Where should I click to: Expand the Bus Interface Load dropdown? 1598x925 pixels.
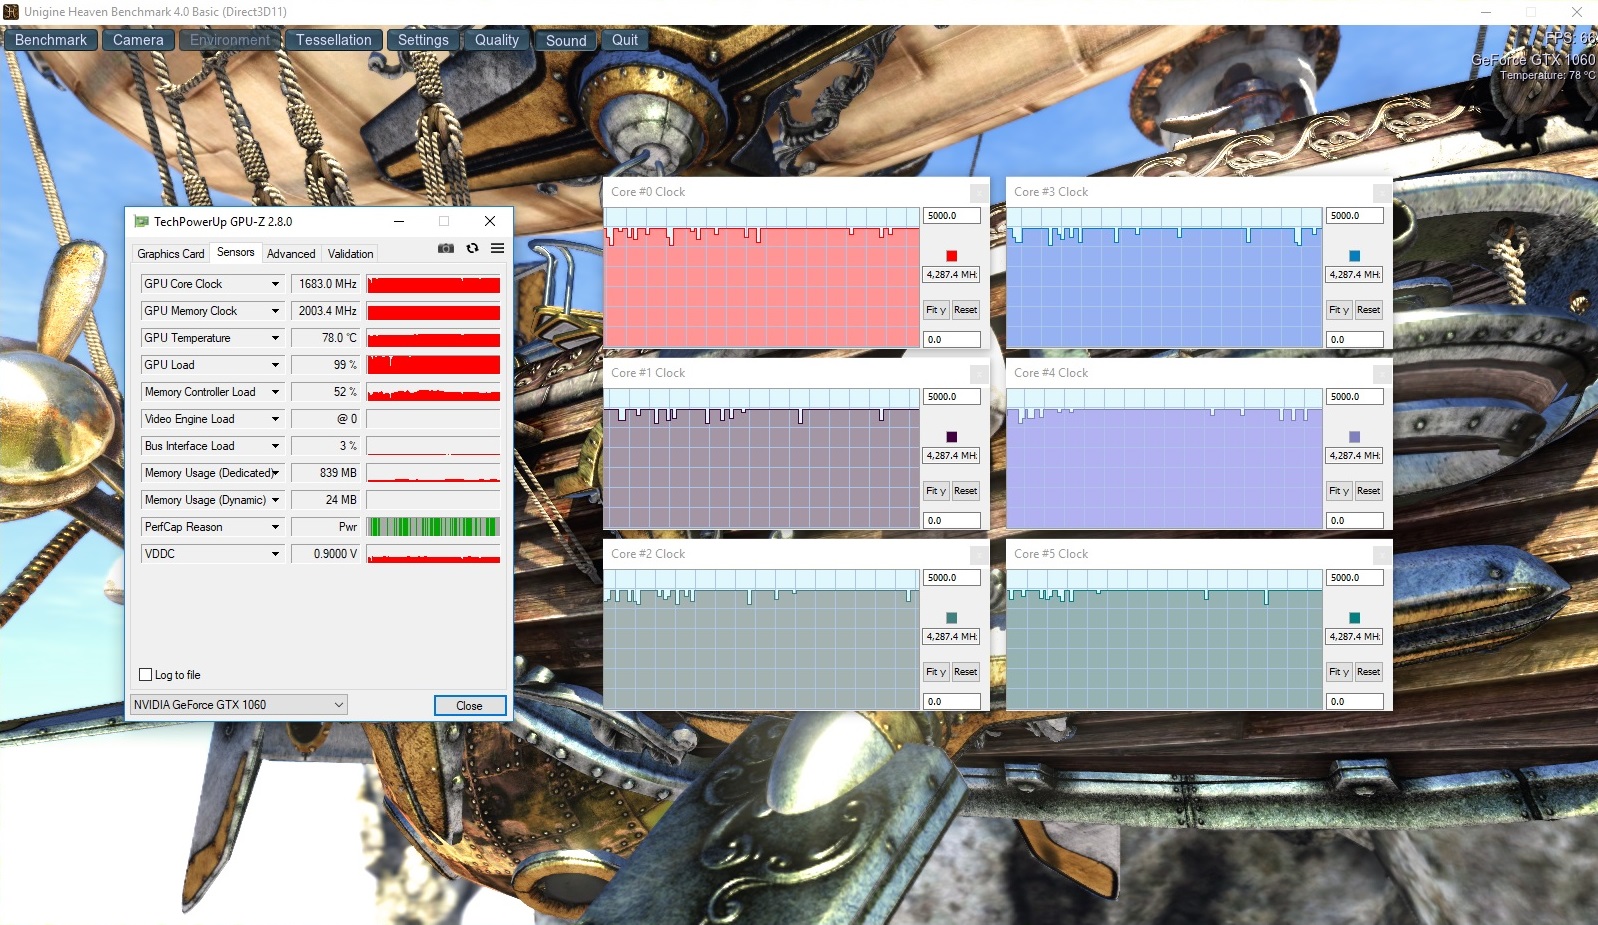point(275,446)
